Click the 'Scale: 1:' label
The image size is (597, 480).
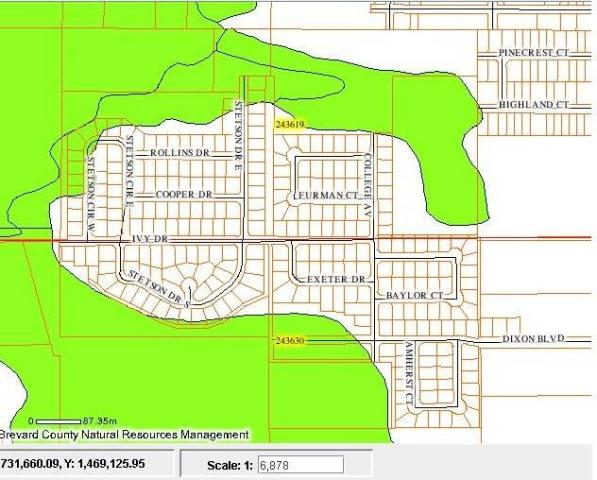[230, 466]
